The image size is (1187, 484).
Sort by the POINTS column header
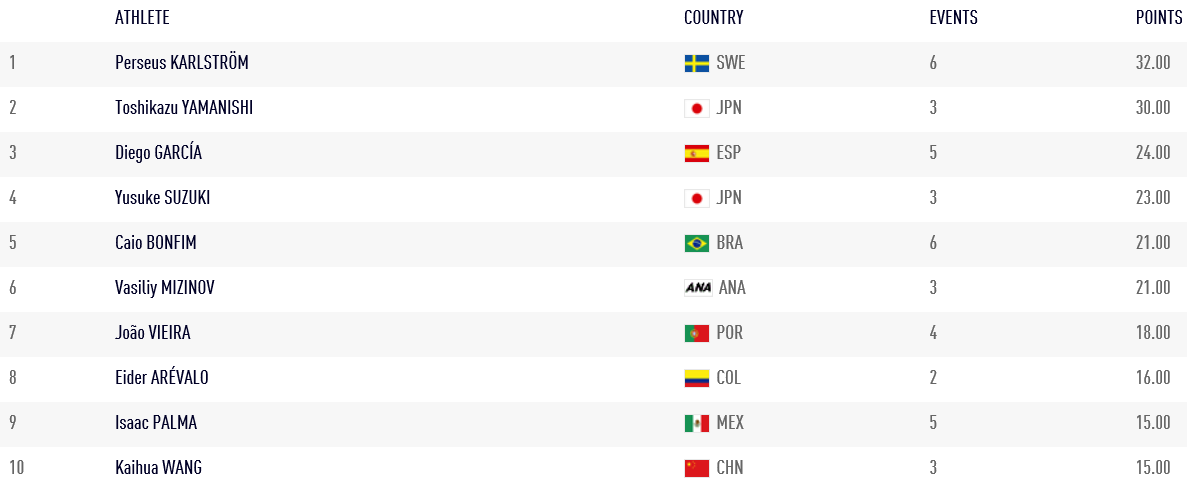coord(1159,17)
